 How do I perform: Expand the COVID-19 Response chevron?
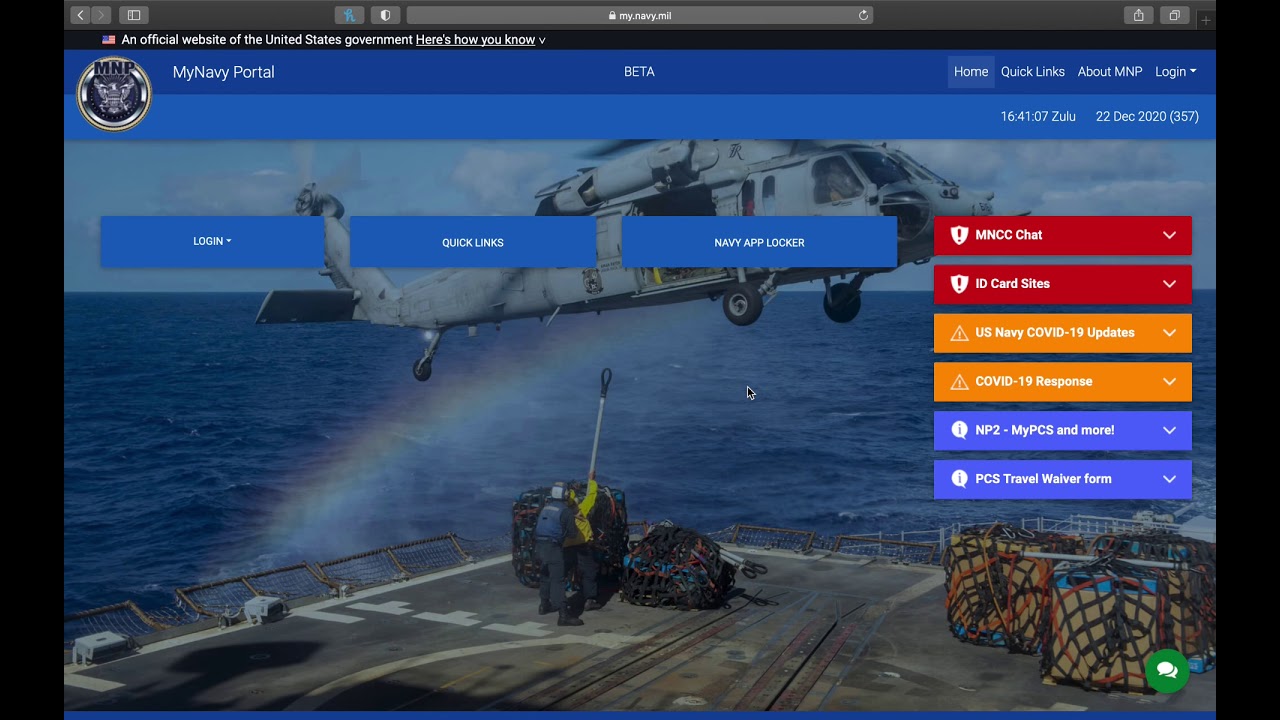pyautogui.click(x=1169, y=382)
